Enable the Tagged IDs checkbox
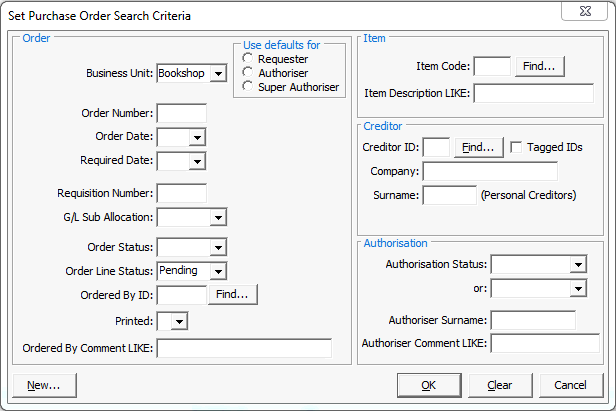The image size is (616, 411). tap(516, 147)
